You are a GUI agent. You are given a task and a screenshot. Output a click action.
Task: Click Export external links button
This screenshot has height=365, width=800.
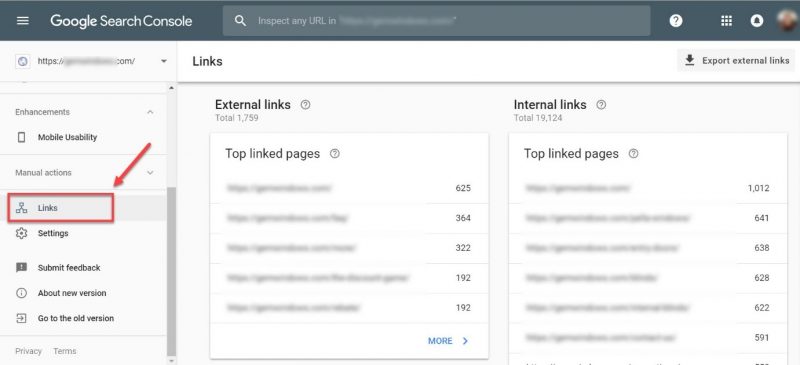coord(736,61)
